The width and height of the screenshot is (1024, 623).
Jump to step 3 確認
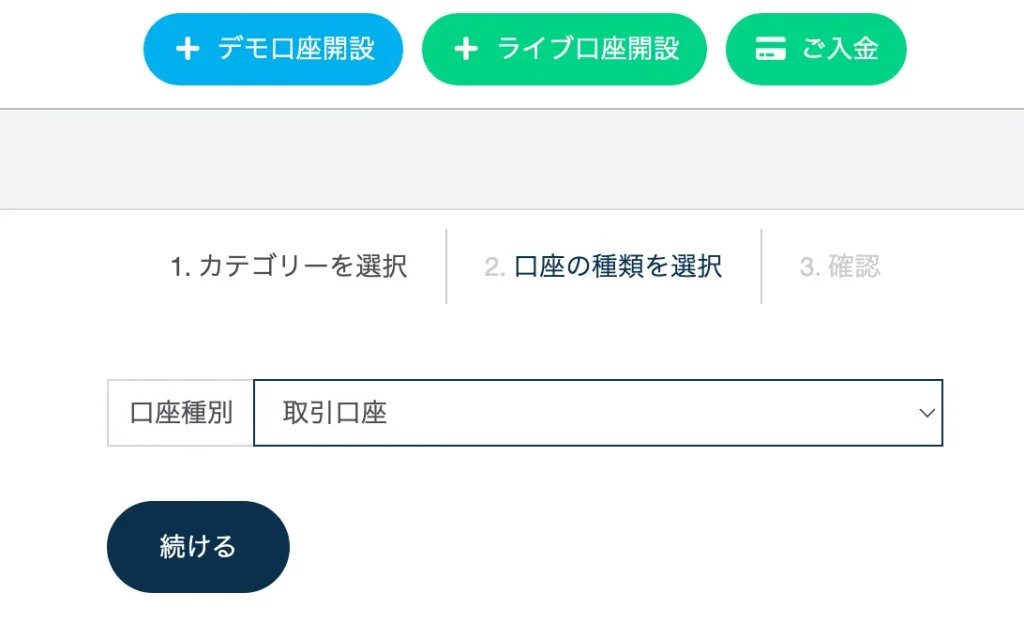coord(840,267)
